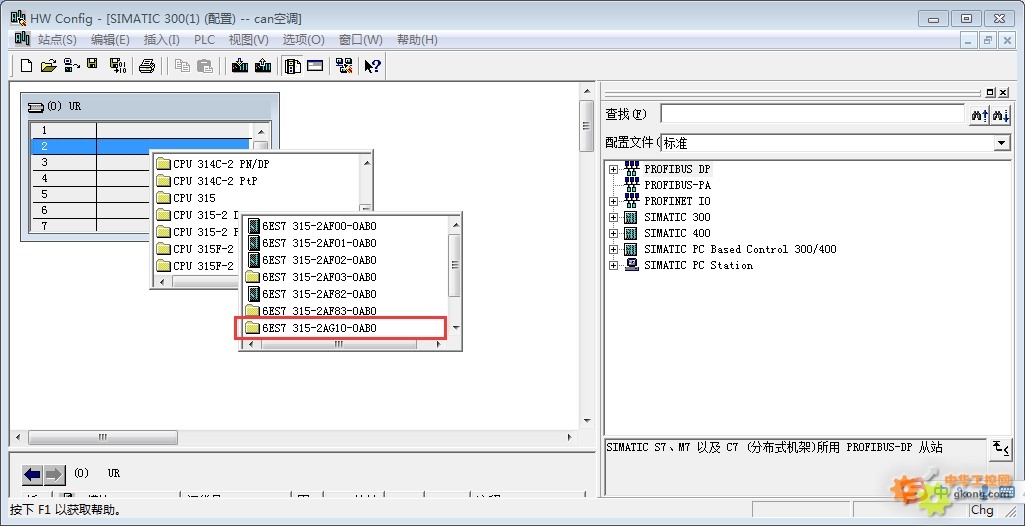1025x526 pixels.
Task: Open the 选项(O) menu
Action: 303,40
